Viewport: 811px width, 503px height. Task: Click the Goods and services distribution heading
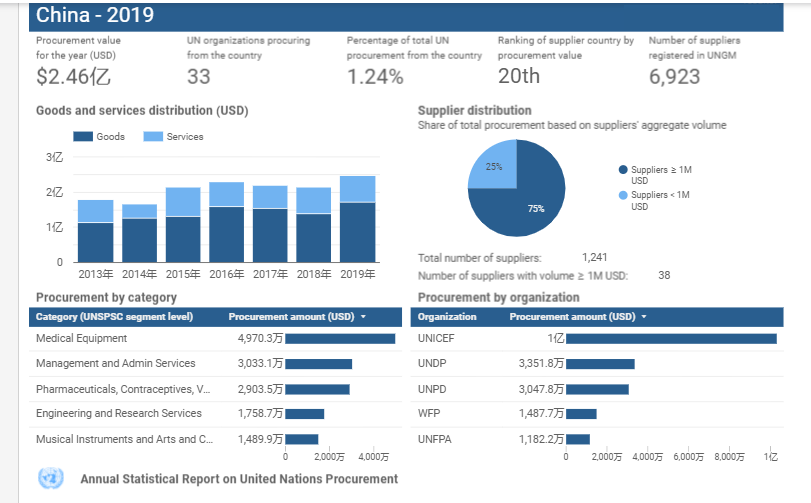pos(142,111)
